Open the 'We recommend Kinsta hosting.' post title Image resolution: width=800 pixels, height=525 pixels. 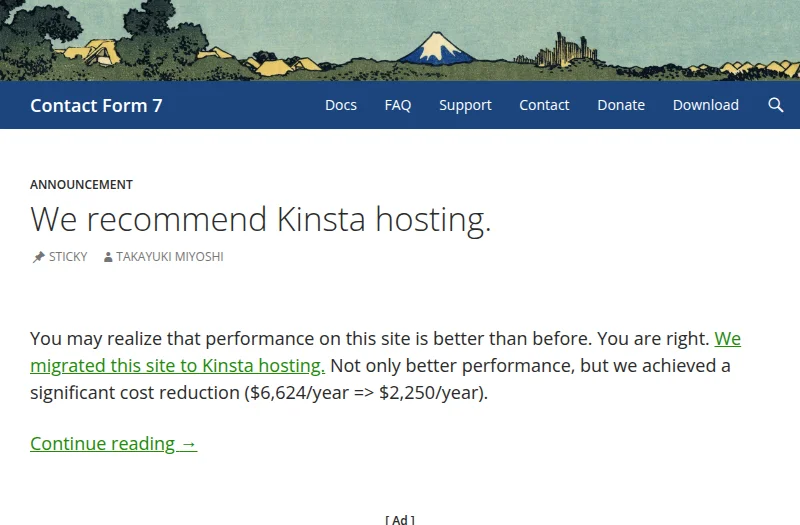pos(260,220)
